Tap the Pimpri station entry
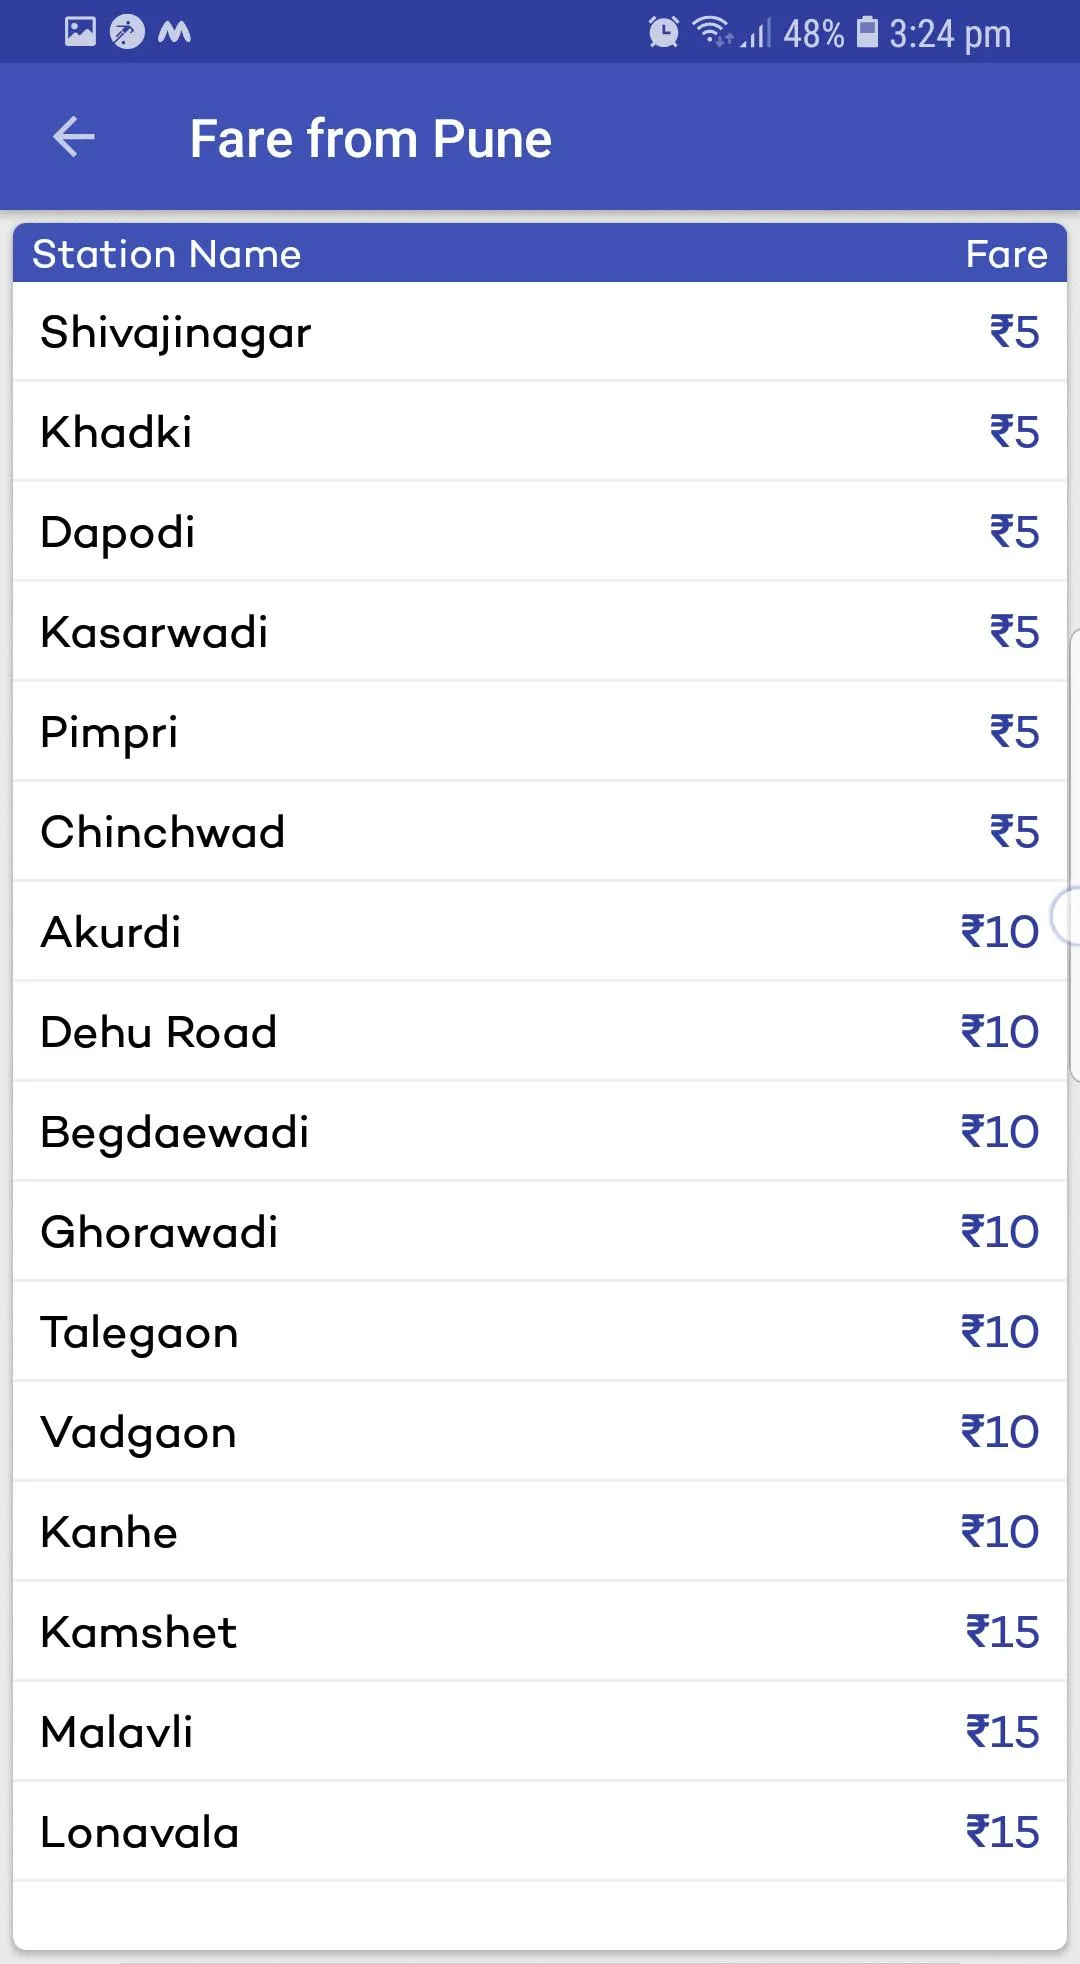 point(540,732)
